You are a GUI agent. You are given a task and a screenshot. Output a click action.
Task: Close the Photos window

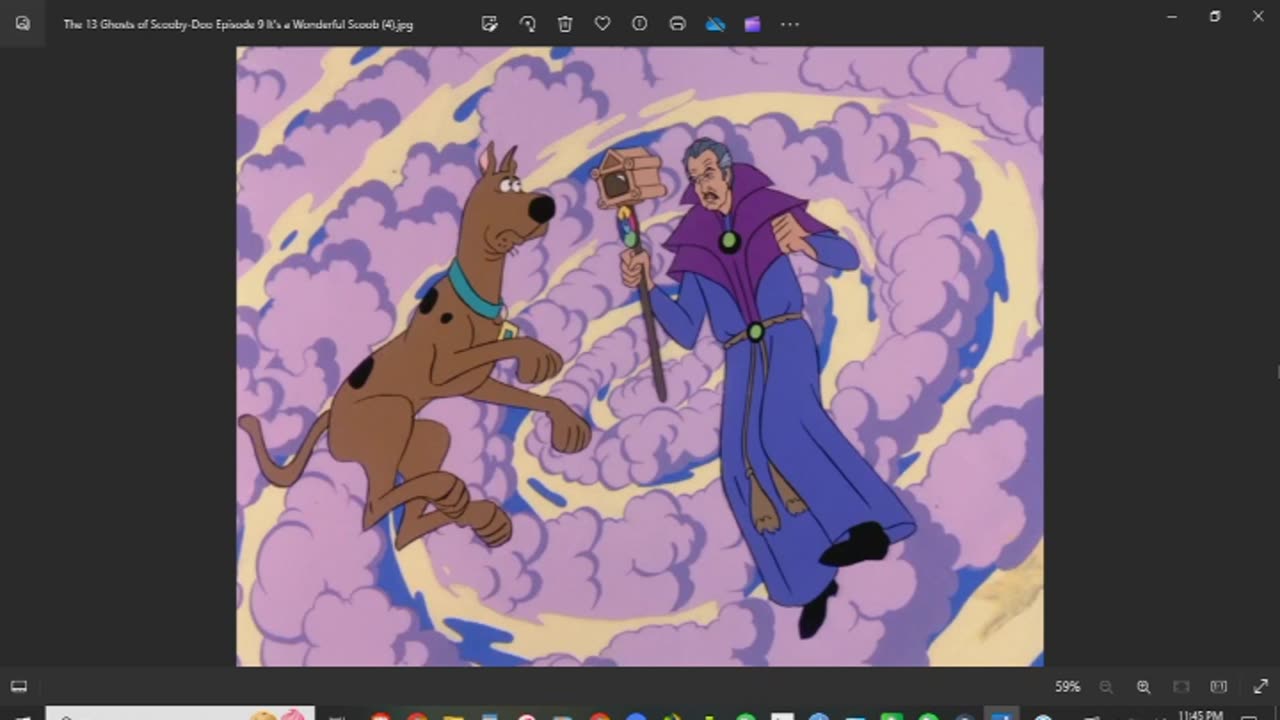[x=1258, y=16]
